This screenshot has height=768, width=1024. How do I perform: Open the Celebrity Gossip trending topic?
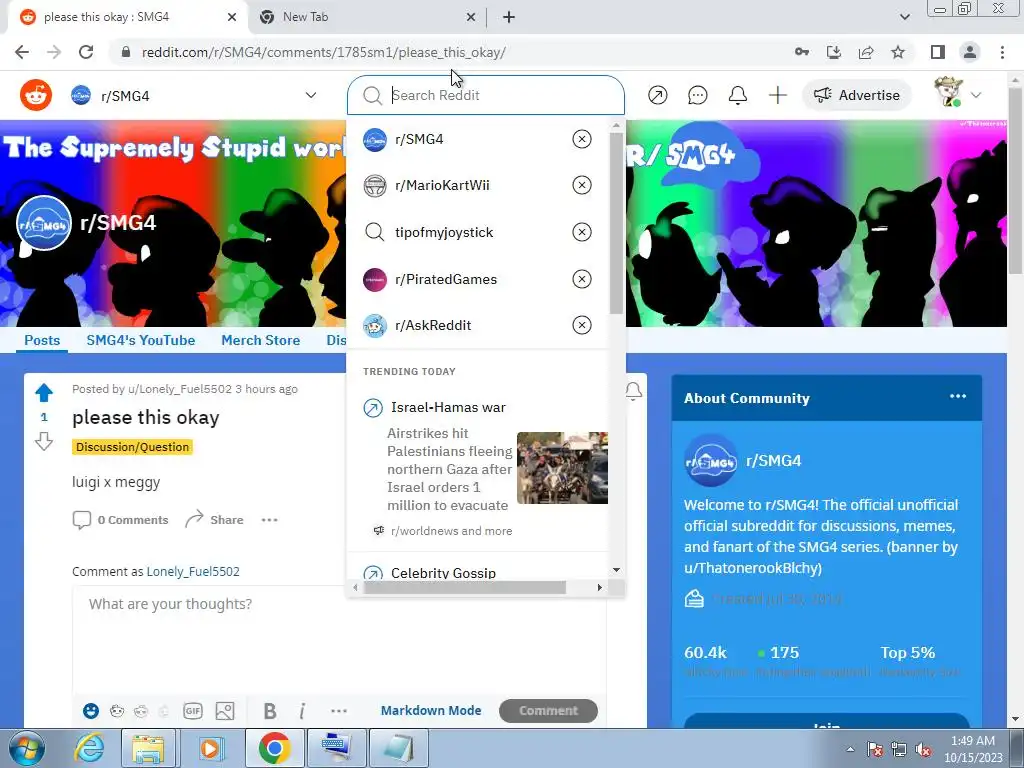click(x=443, y=573)
